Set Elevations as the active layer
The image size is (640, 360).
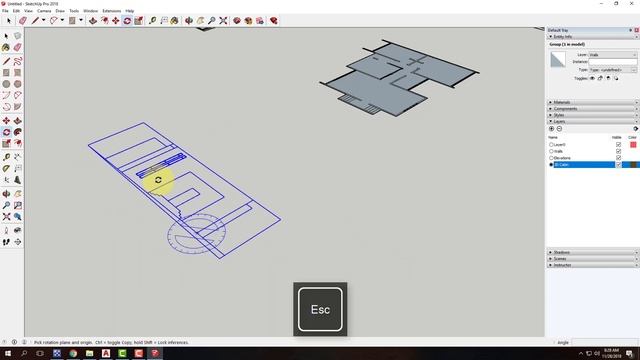point(551,158)
